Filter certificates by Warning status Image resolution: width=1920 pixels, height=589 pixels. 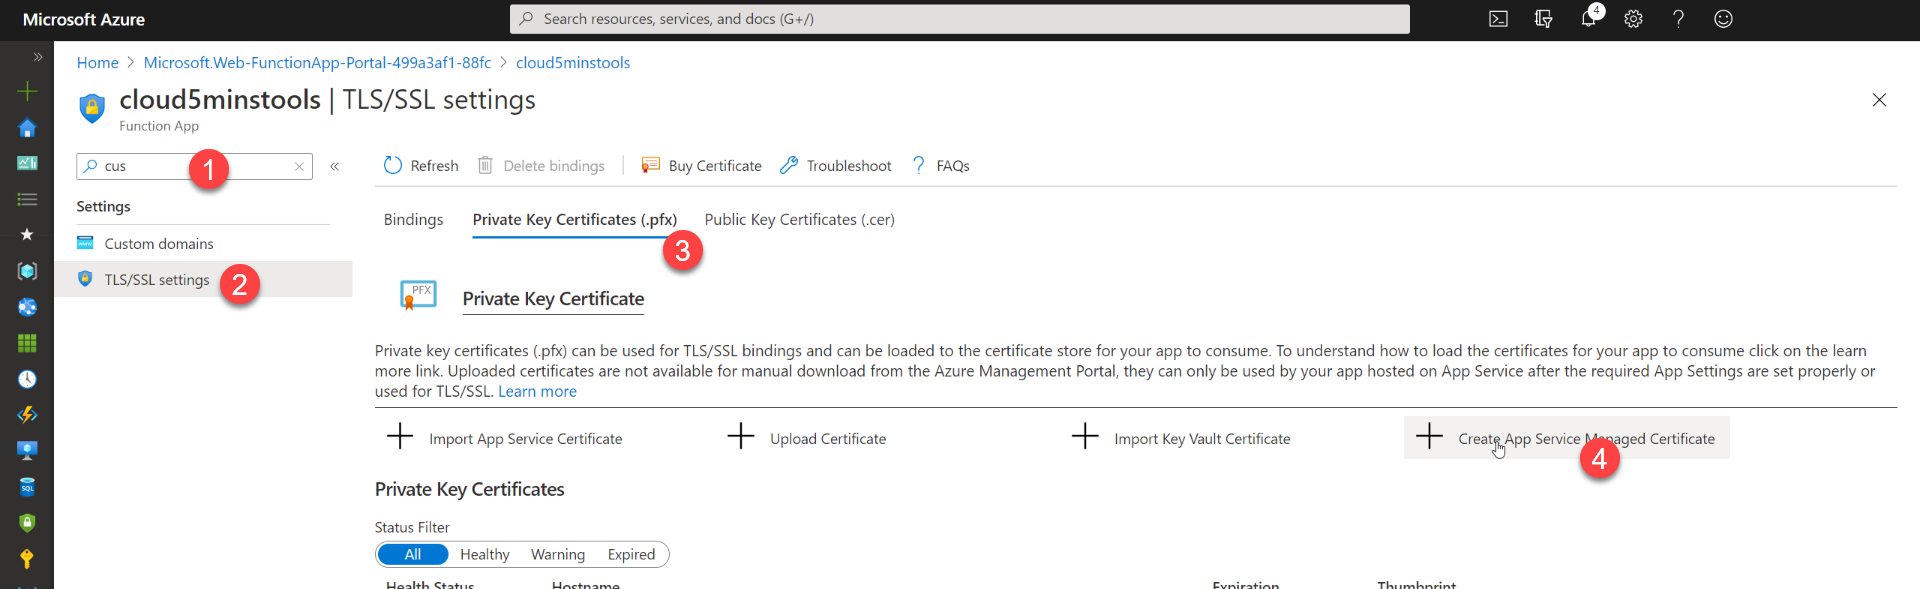point(558,554)
